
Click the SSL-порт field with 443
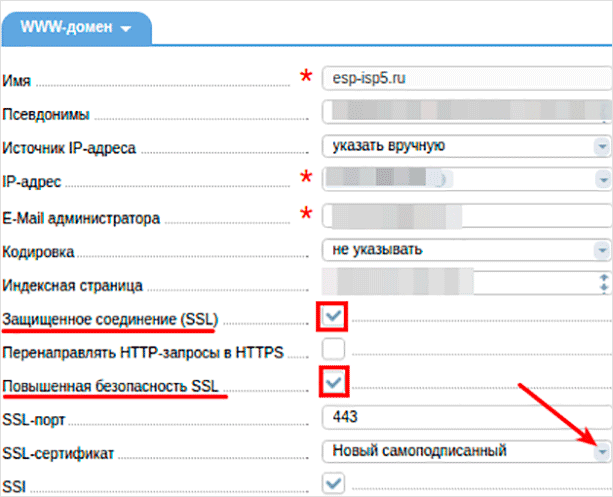coord(465,417)
